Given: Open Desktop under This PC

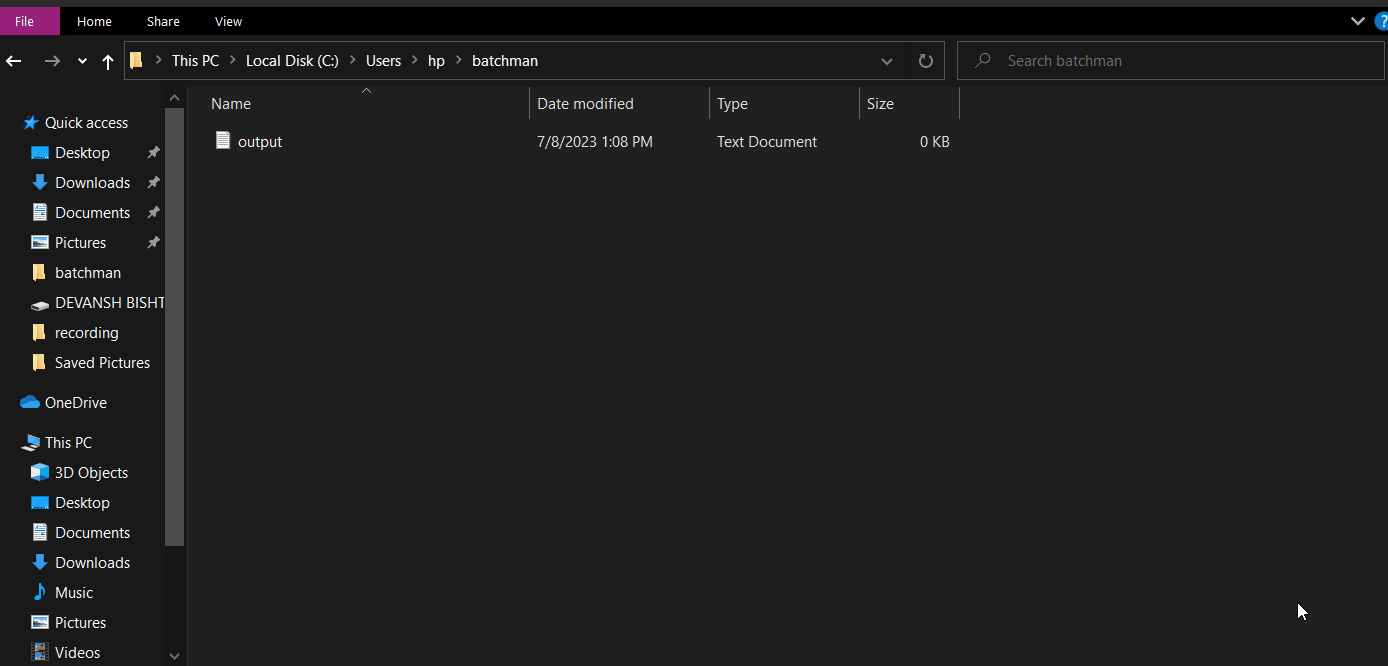Looking at the screenshot, I should 82,502.
